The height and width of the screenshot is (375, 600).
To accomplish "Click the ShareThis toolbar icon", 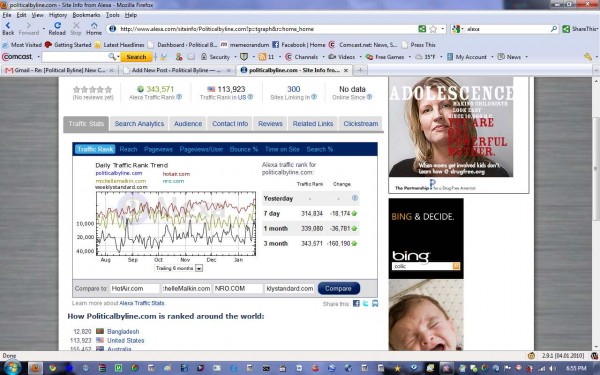I will (566, 29).
